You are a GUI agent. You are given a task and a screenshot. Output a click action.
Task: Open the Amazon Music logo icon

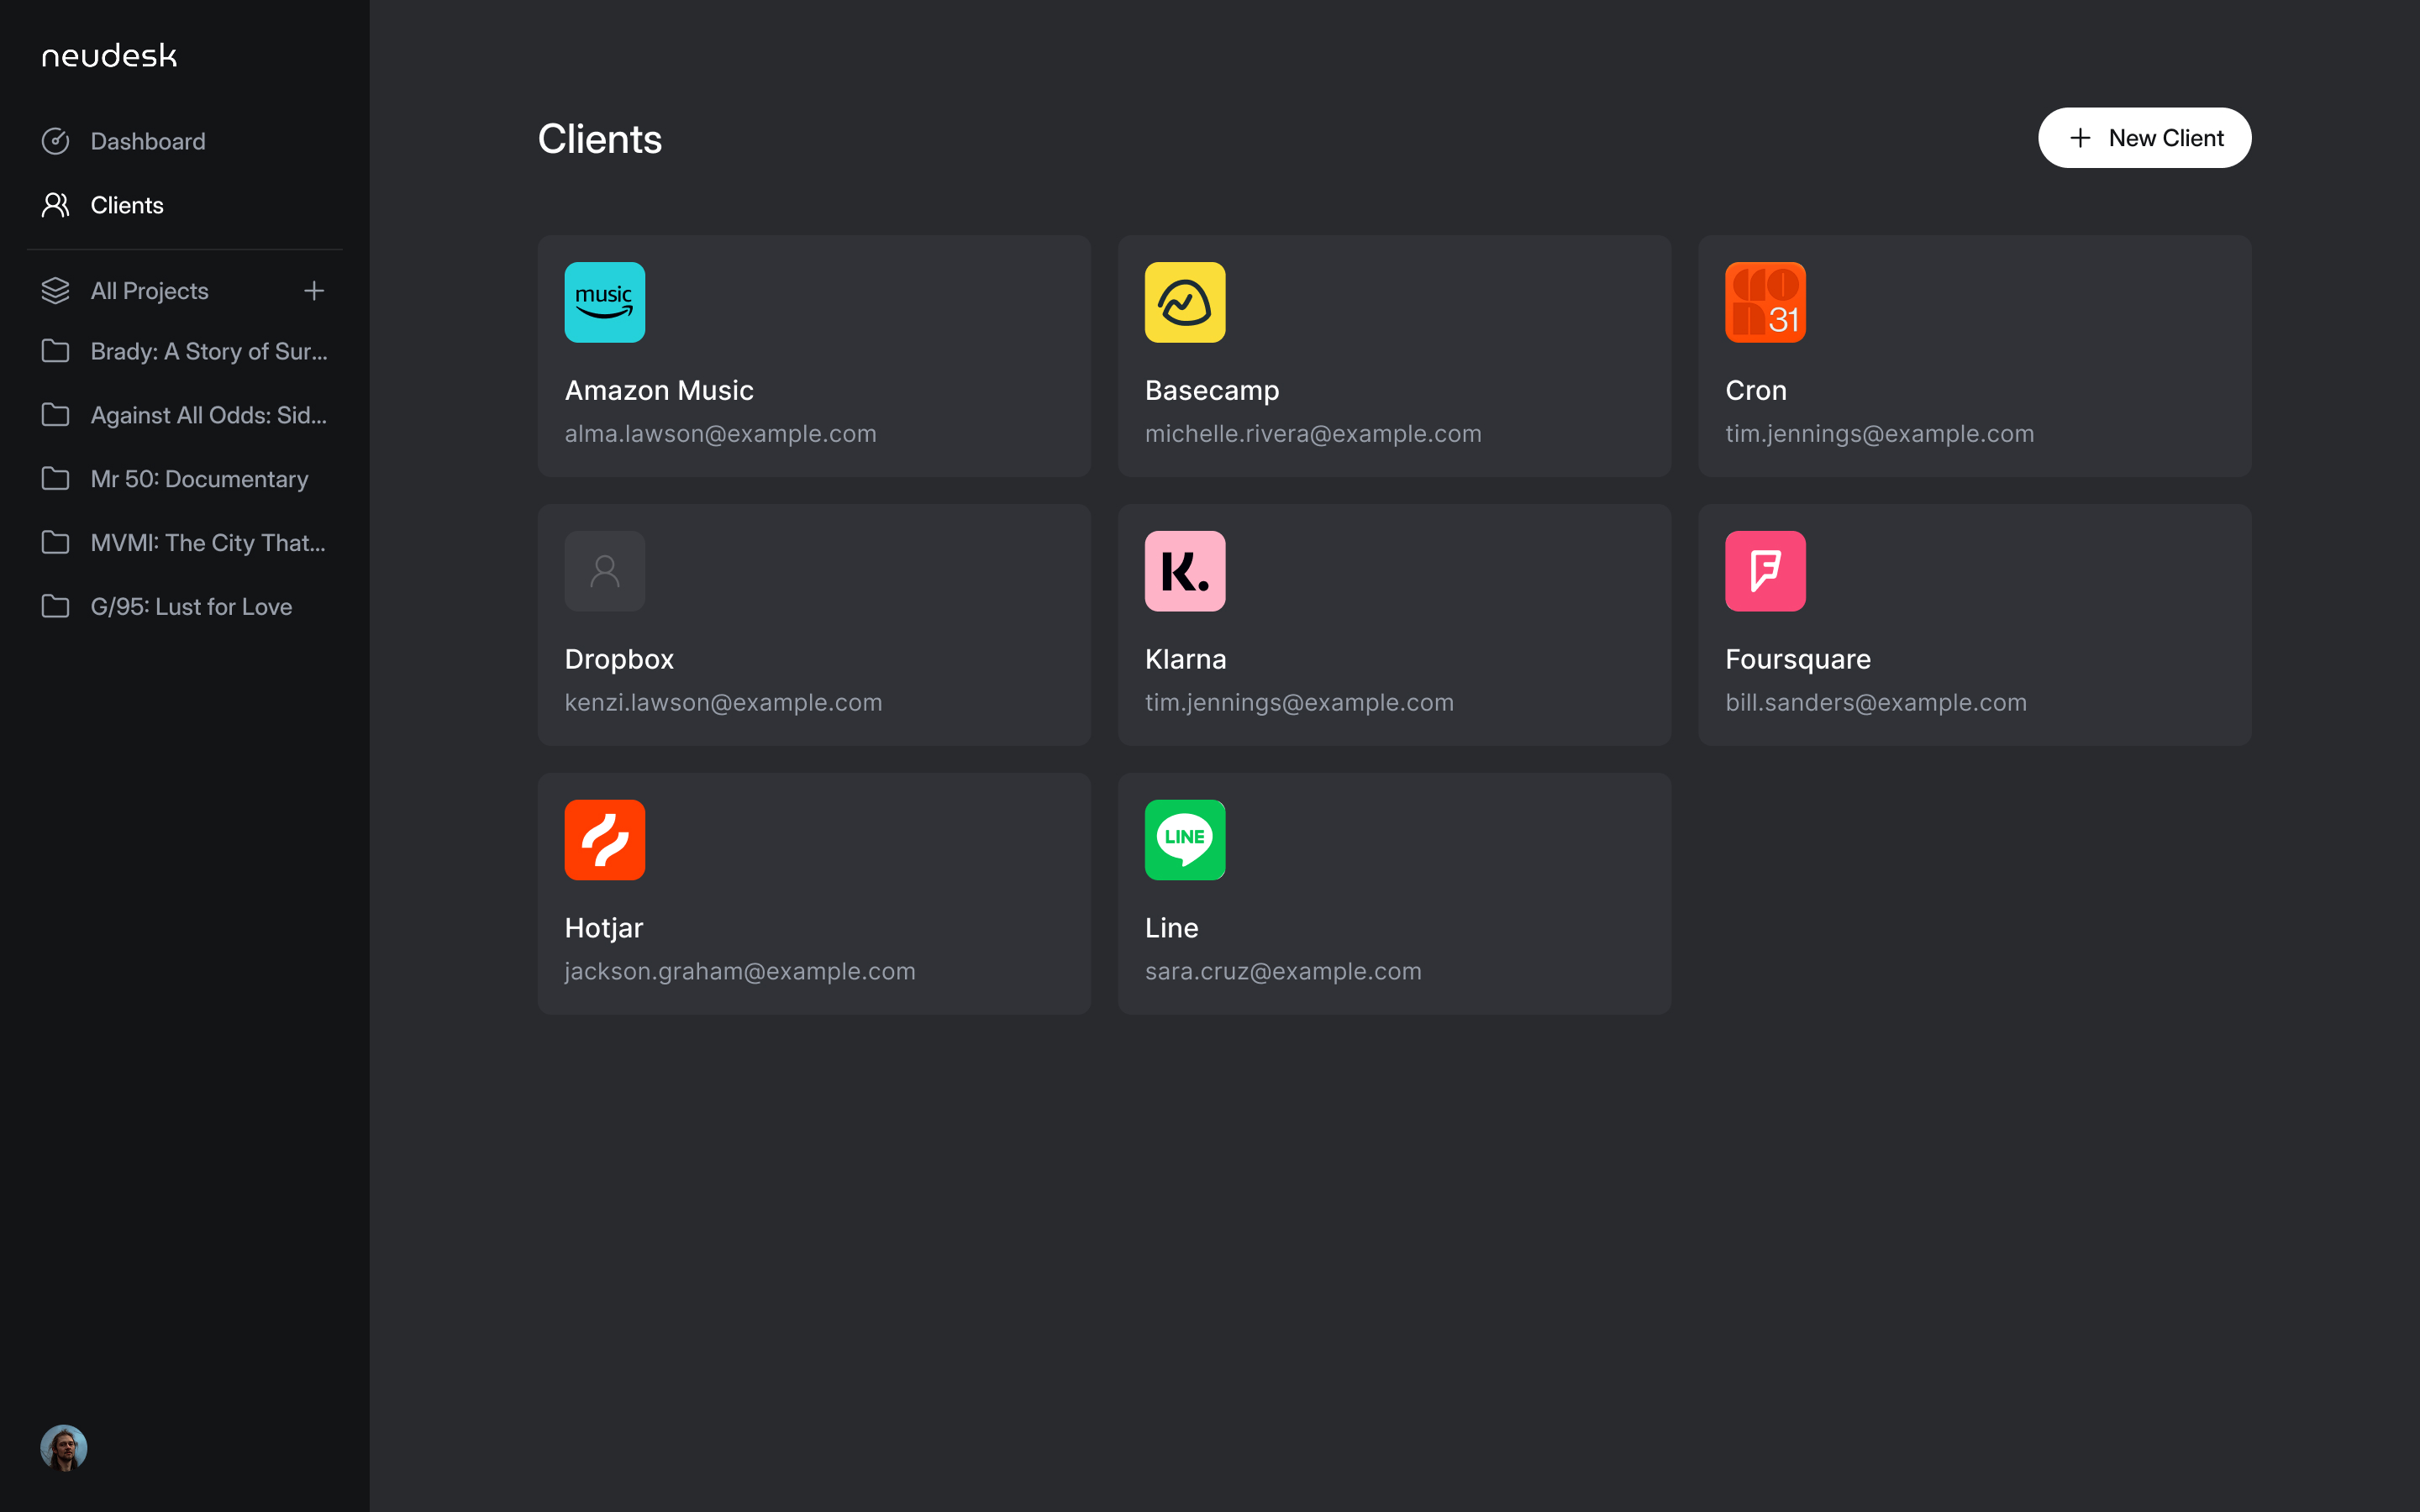pos(605,302)
